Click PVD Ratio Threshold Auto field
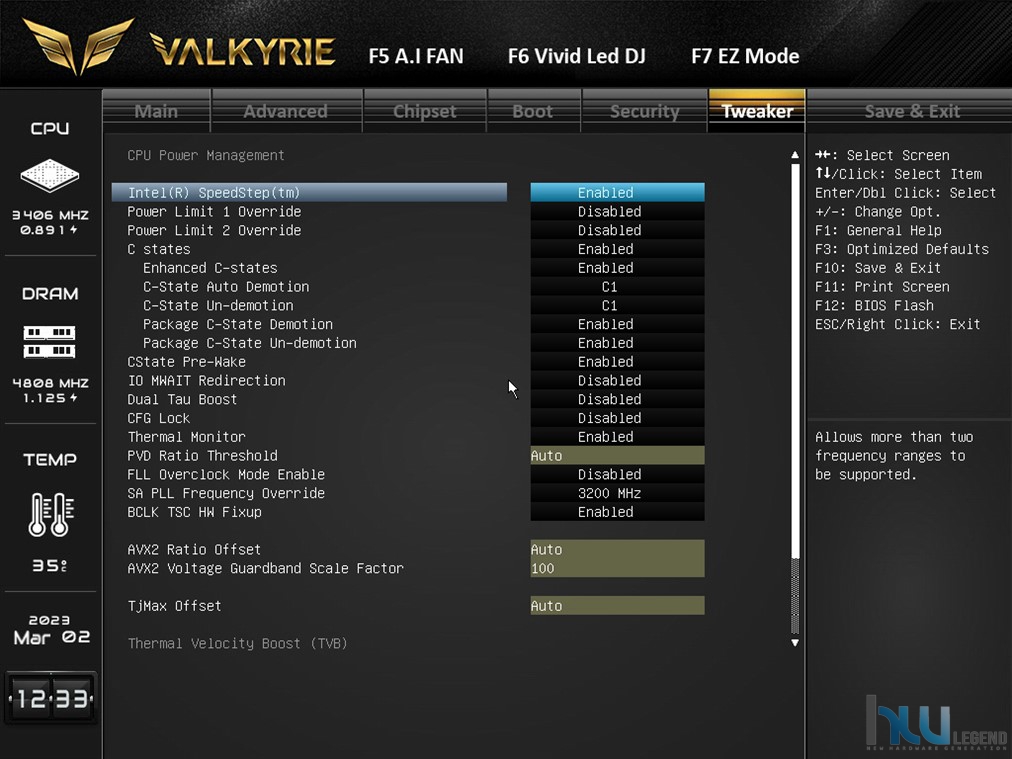 [618, 456]
